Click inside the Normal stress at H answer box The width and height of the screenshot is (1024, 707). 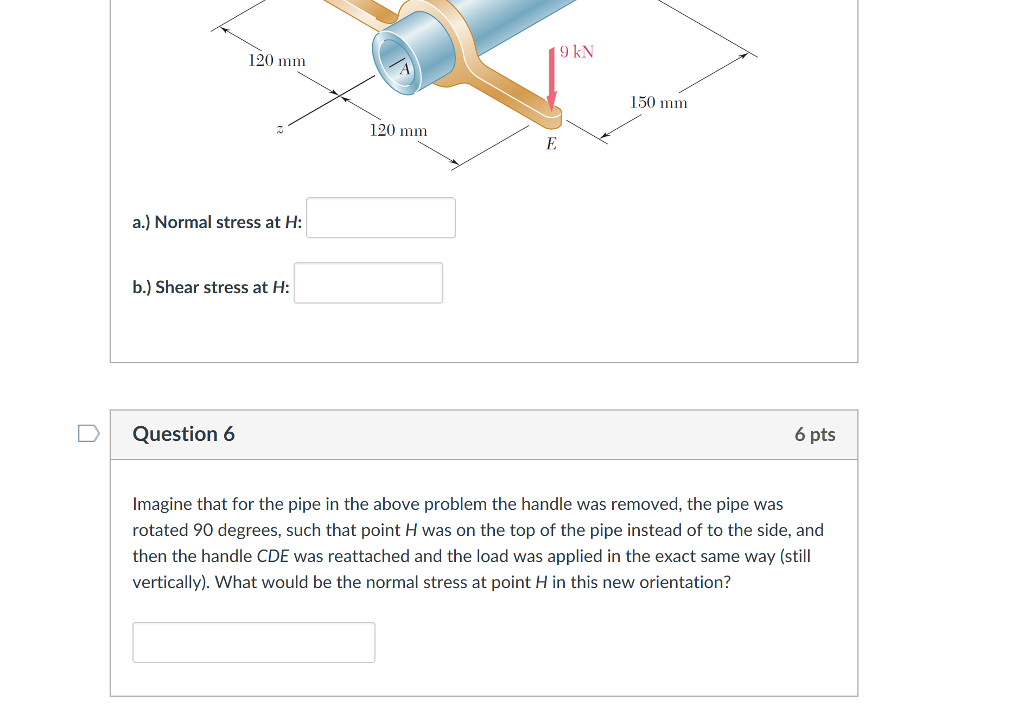click(380, 217)
